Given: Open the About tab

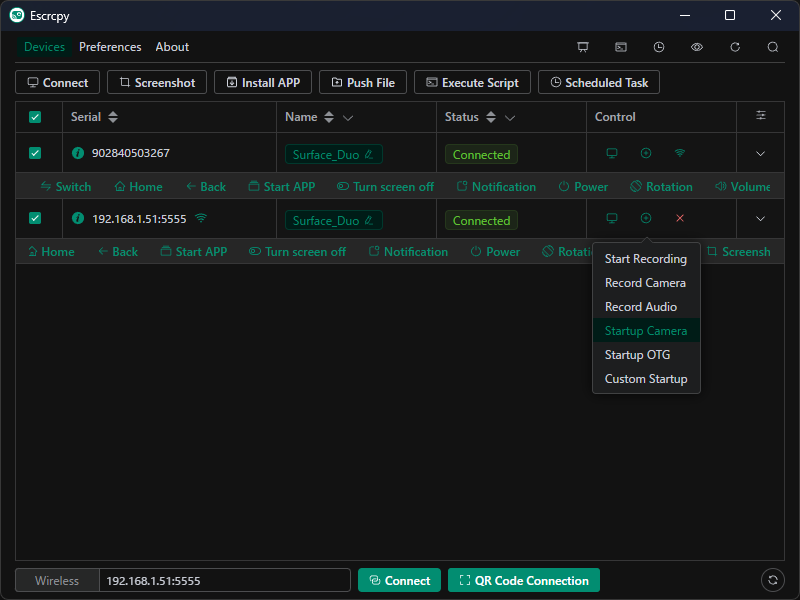Looking at the screenshot, I should point(172,47).
